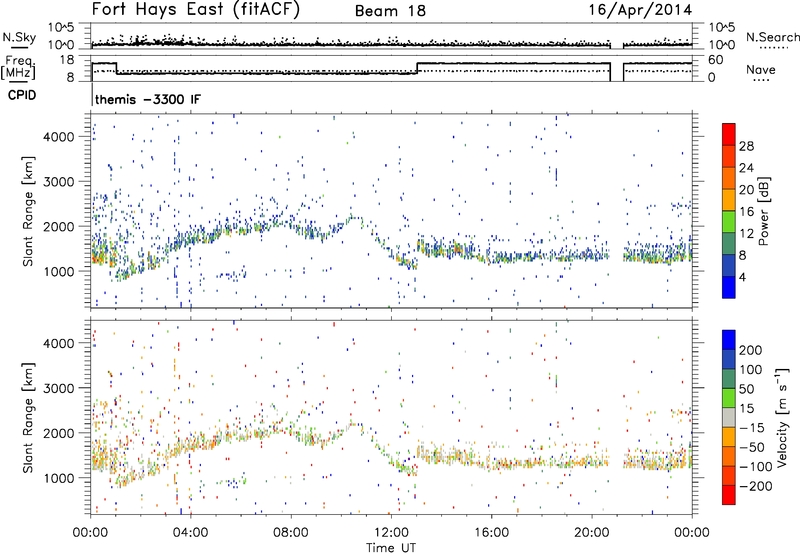The image size is (800, 554).
Task: Select the "04:00" time tick label
Action: coord(191,533)
